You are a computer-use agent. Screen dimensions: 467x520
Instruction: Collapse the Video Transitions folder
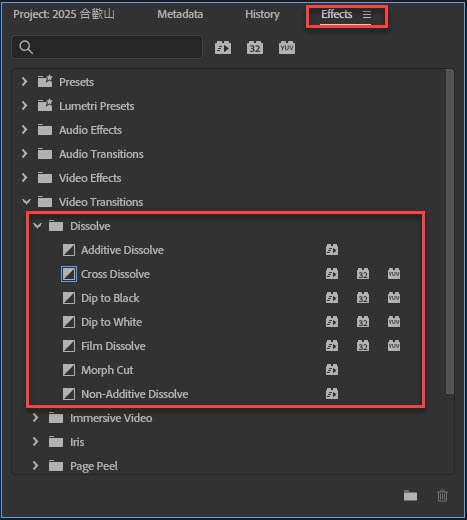(26, 202)
